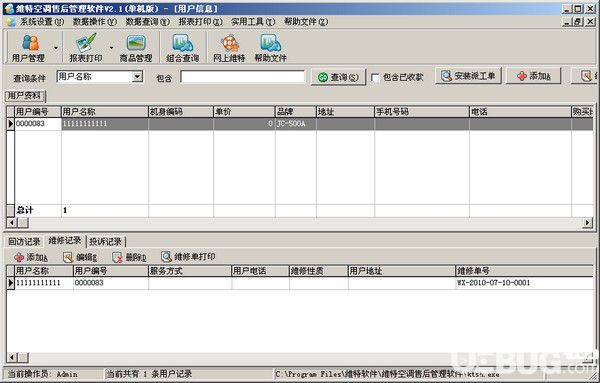The height and width of the screenshot is (383, 600).
Task: Click the icon left of 系统设置 menu
Action: (x=11, y=22)
